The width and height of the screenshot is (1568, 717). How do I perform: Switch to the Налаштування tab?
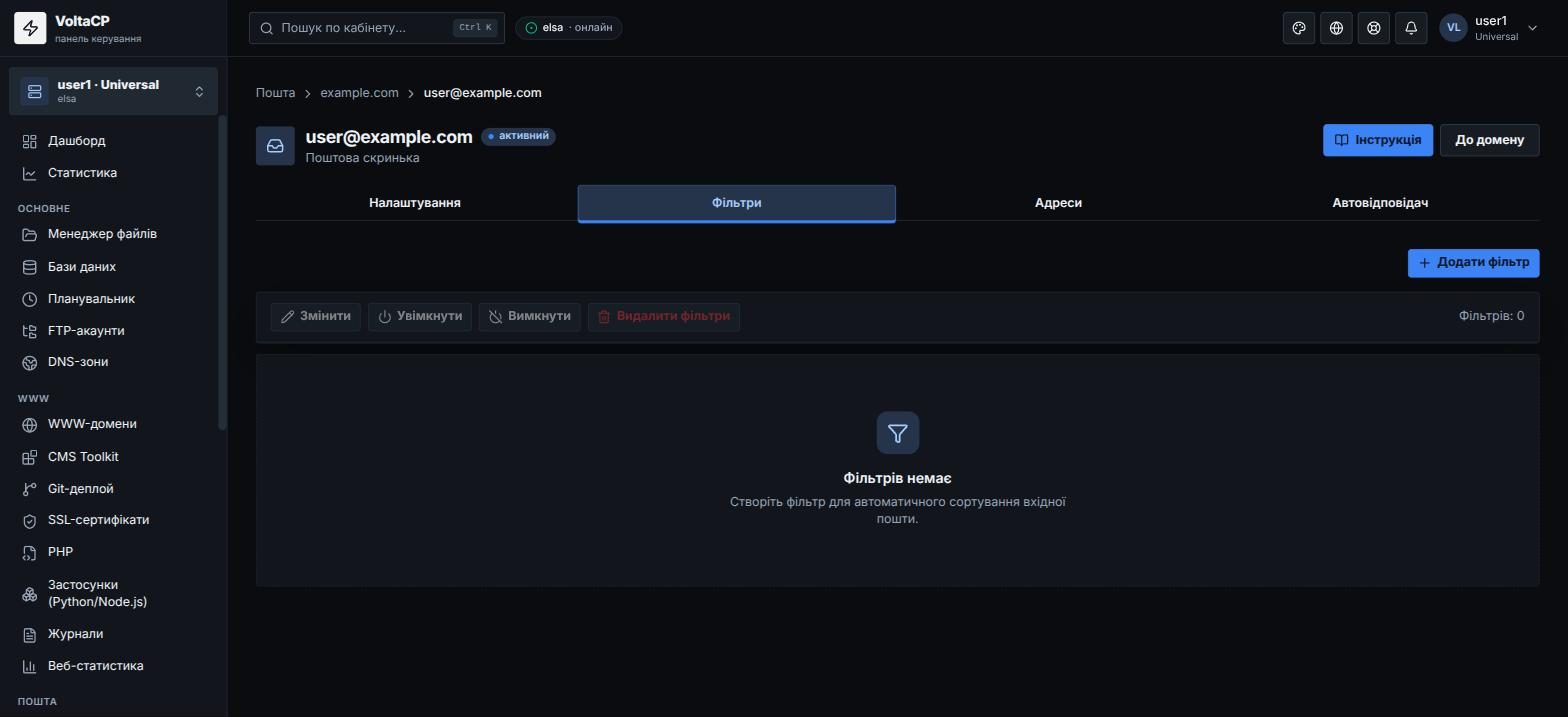[415, 203]
